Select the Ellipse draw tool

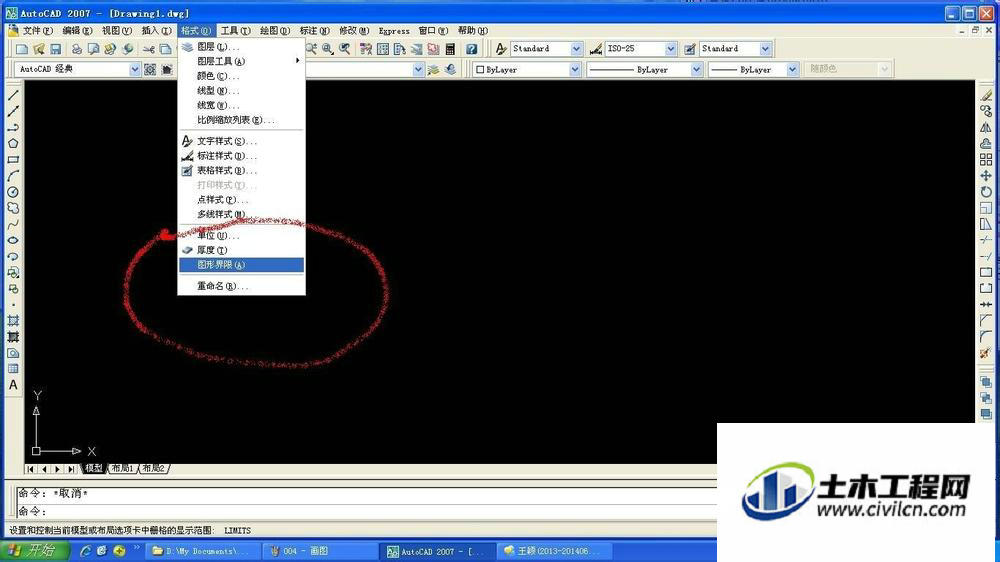coord(13,240)
